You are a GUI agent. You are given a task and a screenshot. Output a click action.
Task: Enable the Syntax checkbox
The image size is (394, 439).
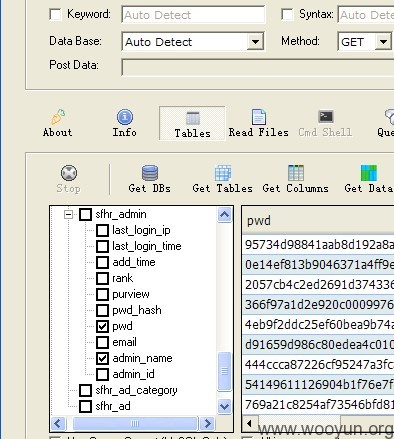click(287, 14)
